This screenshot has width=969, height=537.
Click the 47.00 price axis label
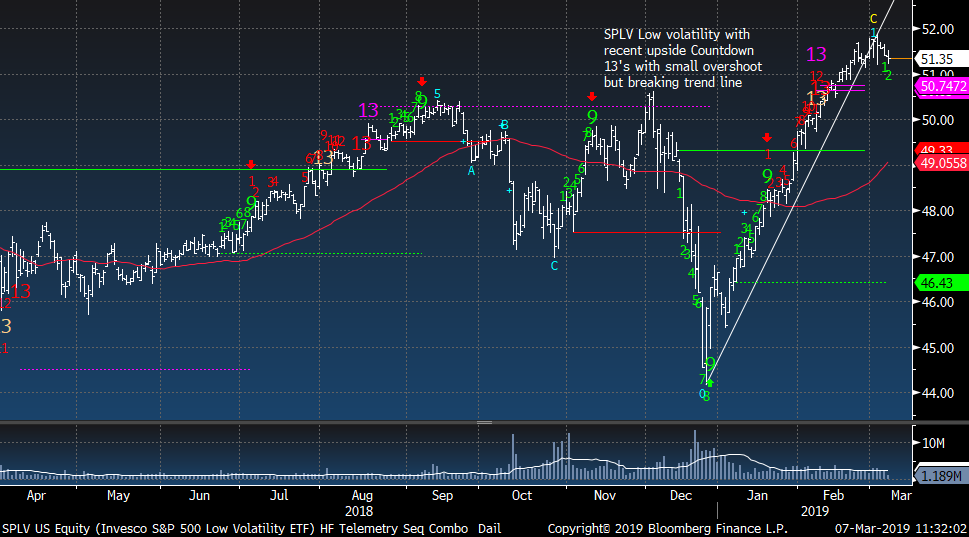[937, 256]
